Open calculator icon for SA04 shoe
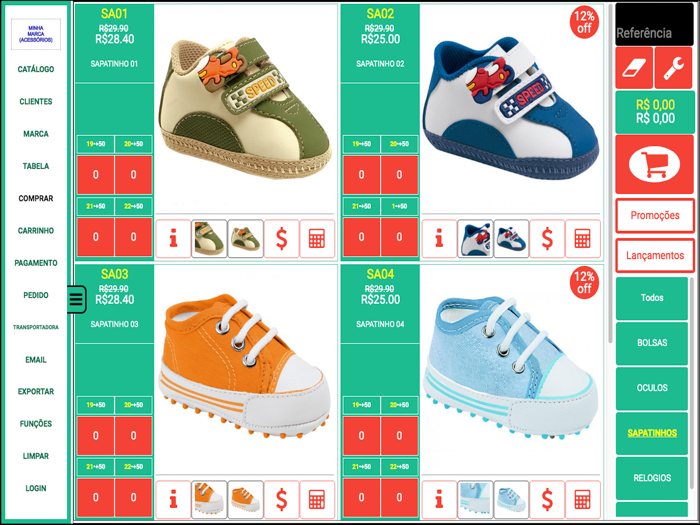 tap(583, 500)
